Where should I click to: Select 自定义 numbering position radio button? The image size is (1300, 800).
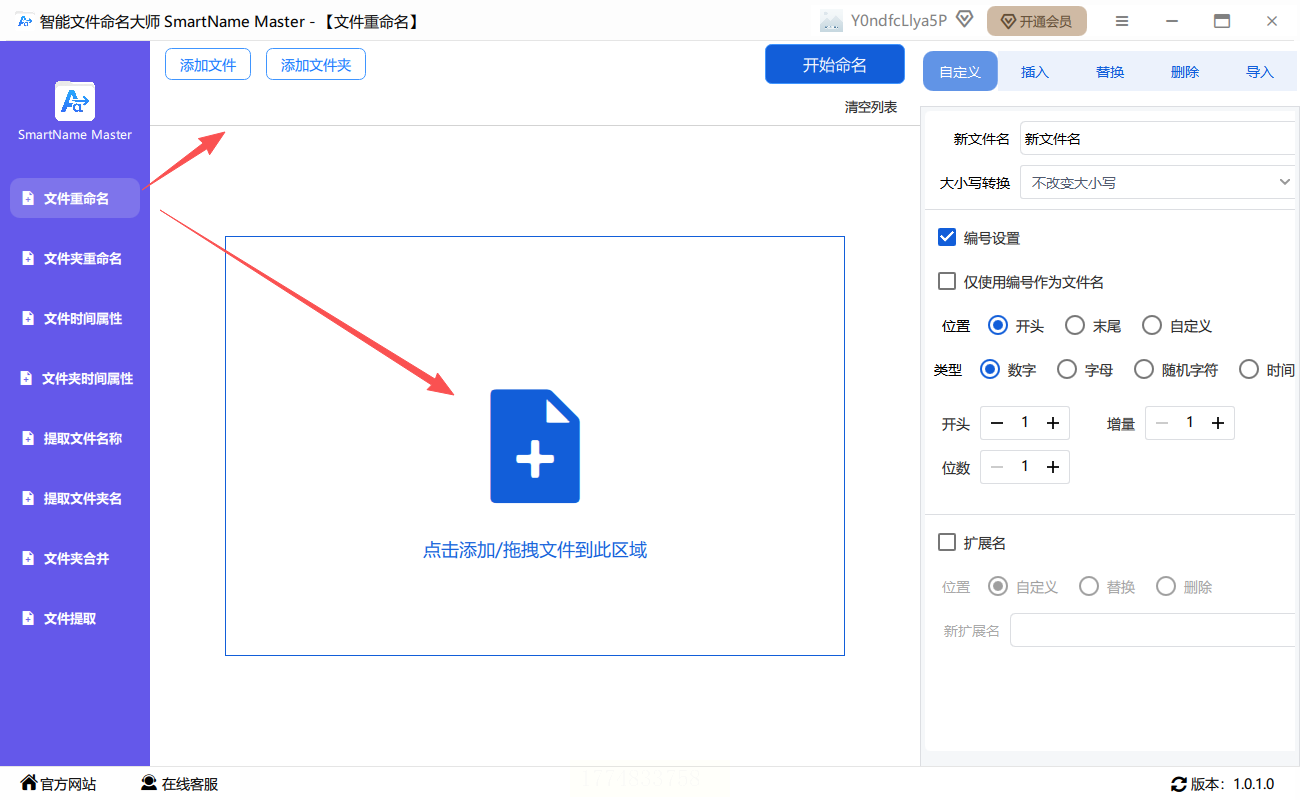[1152, 325]
